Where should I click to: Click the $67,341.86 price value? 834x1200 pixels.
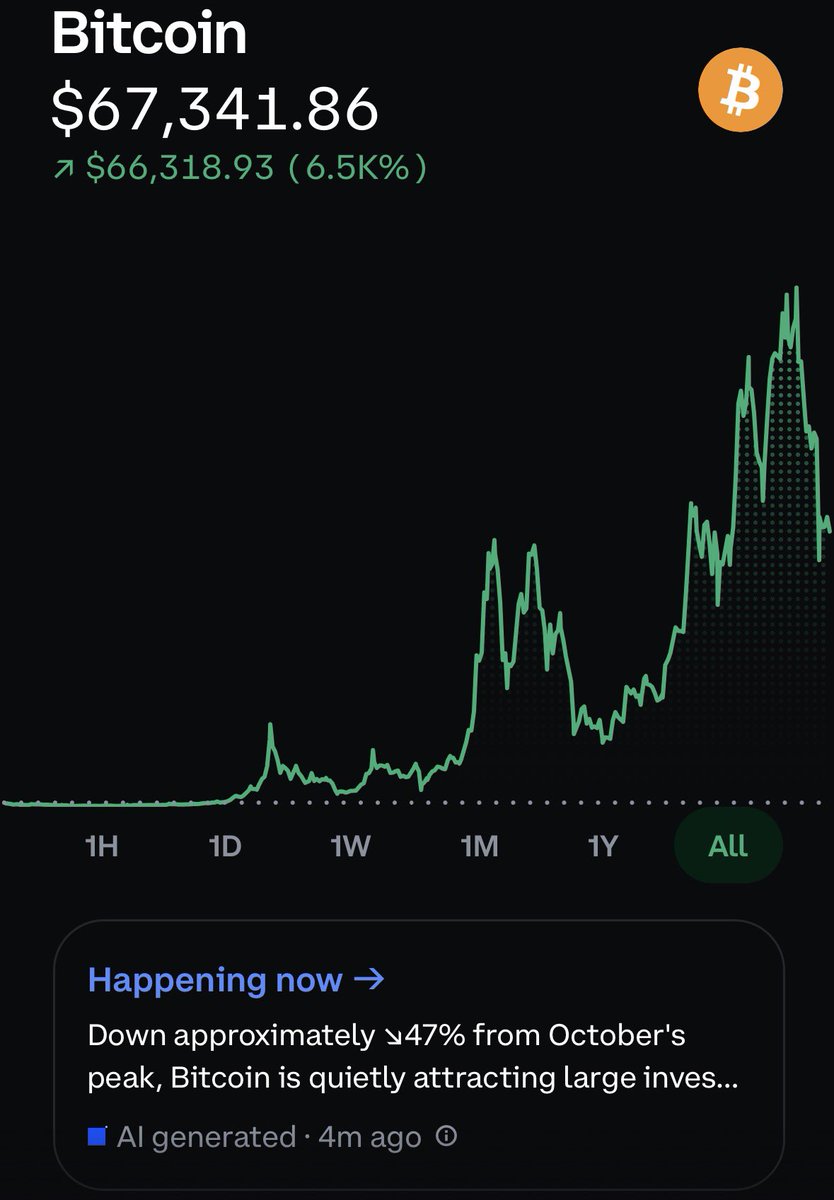(215, 108)
